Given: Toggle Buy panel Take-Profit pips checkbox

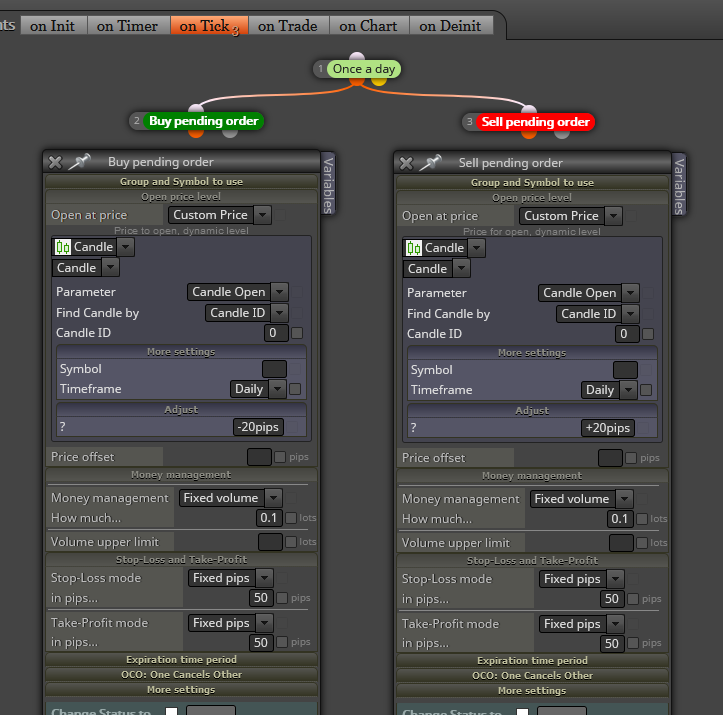Looking at the screenshot, I should (282, 642).
